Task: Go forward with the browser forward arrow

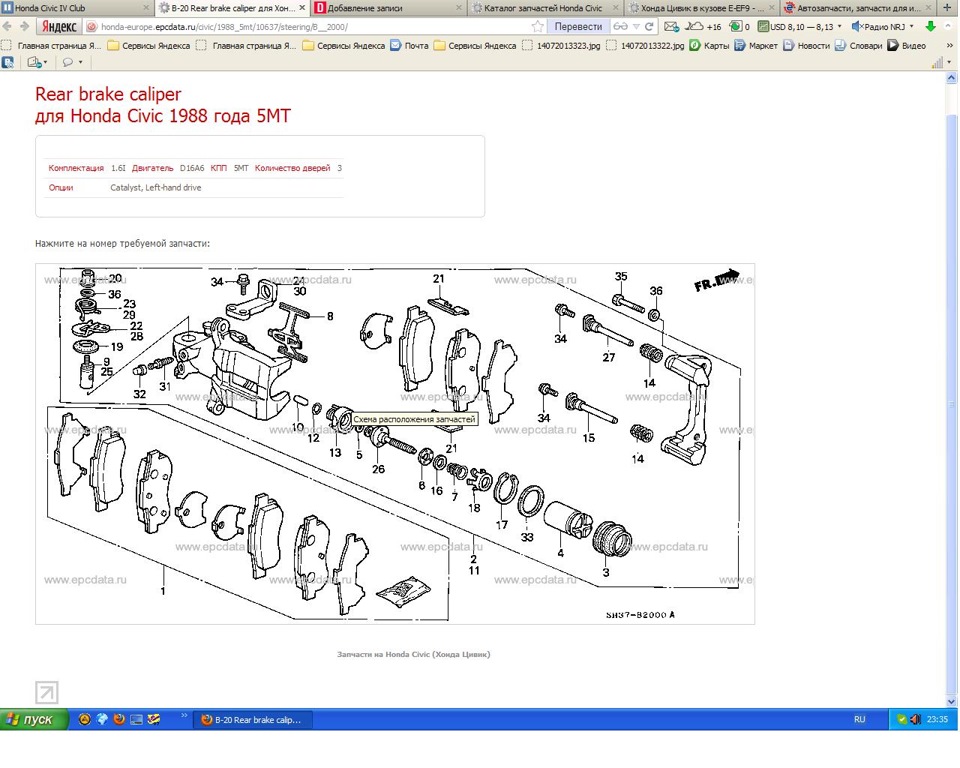Action: click(24, 26)
